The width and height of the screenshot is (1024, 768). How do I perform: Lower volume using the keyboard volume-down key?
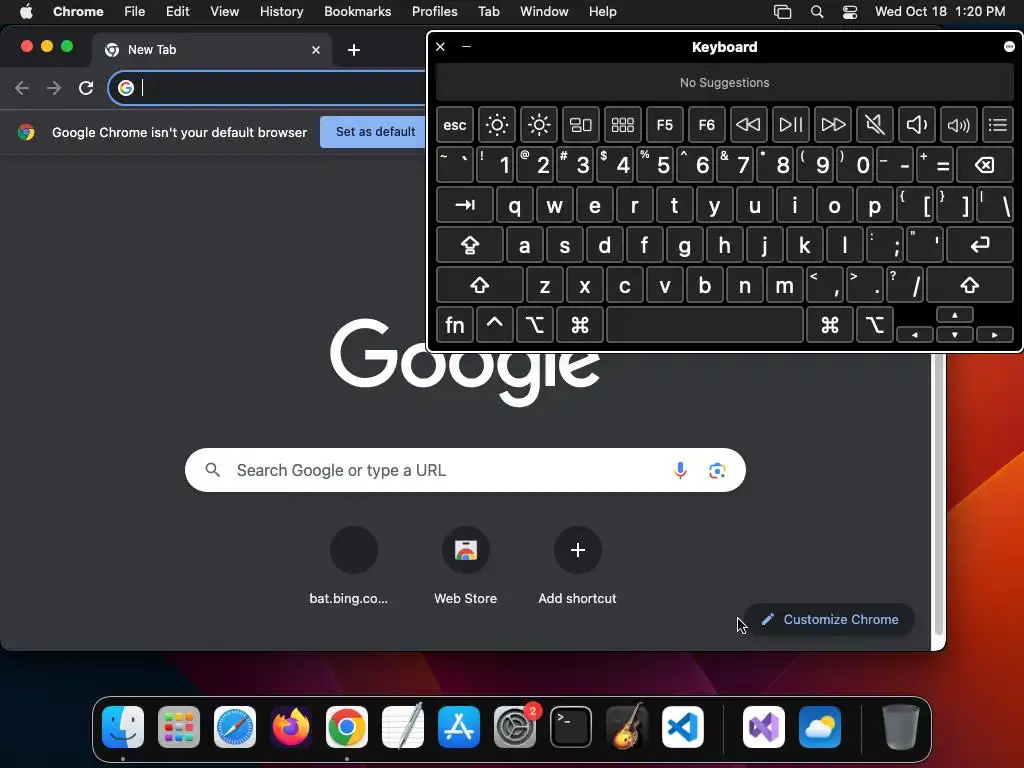[916, 125]
